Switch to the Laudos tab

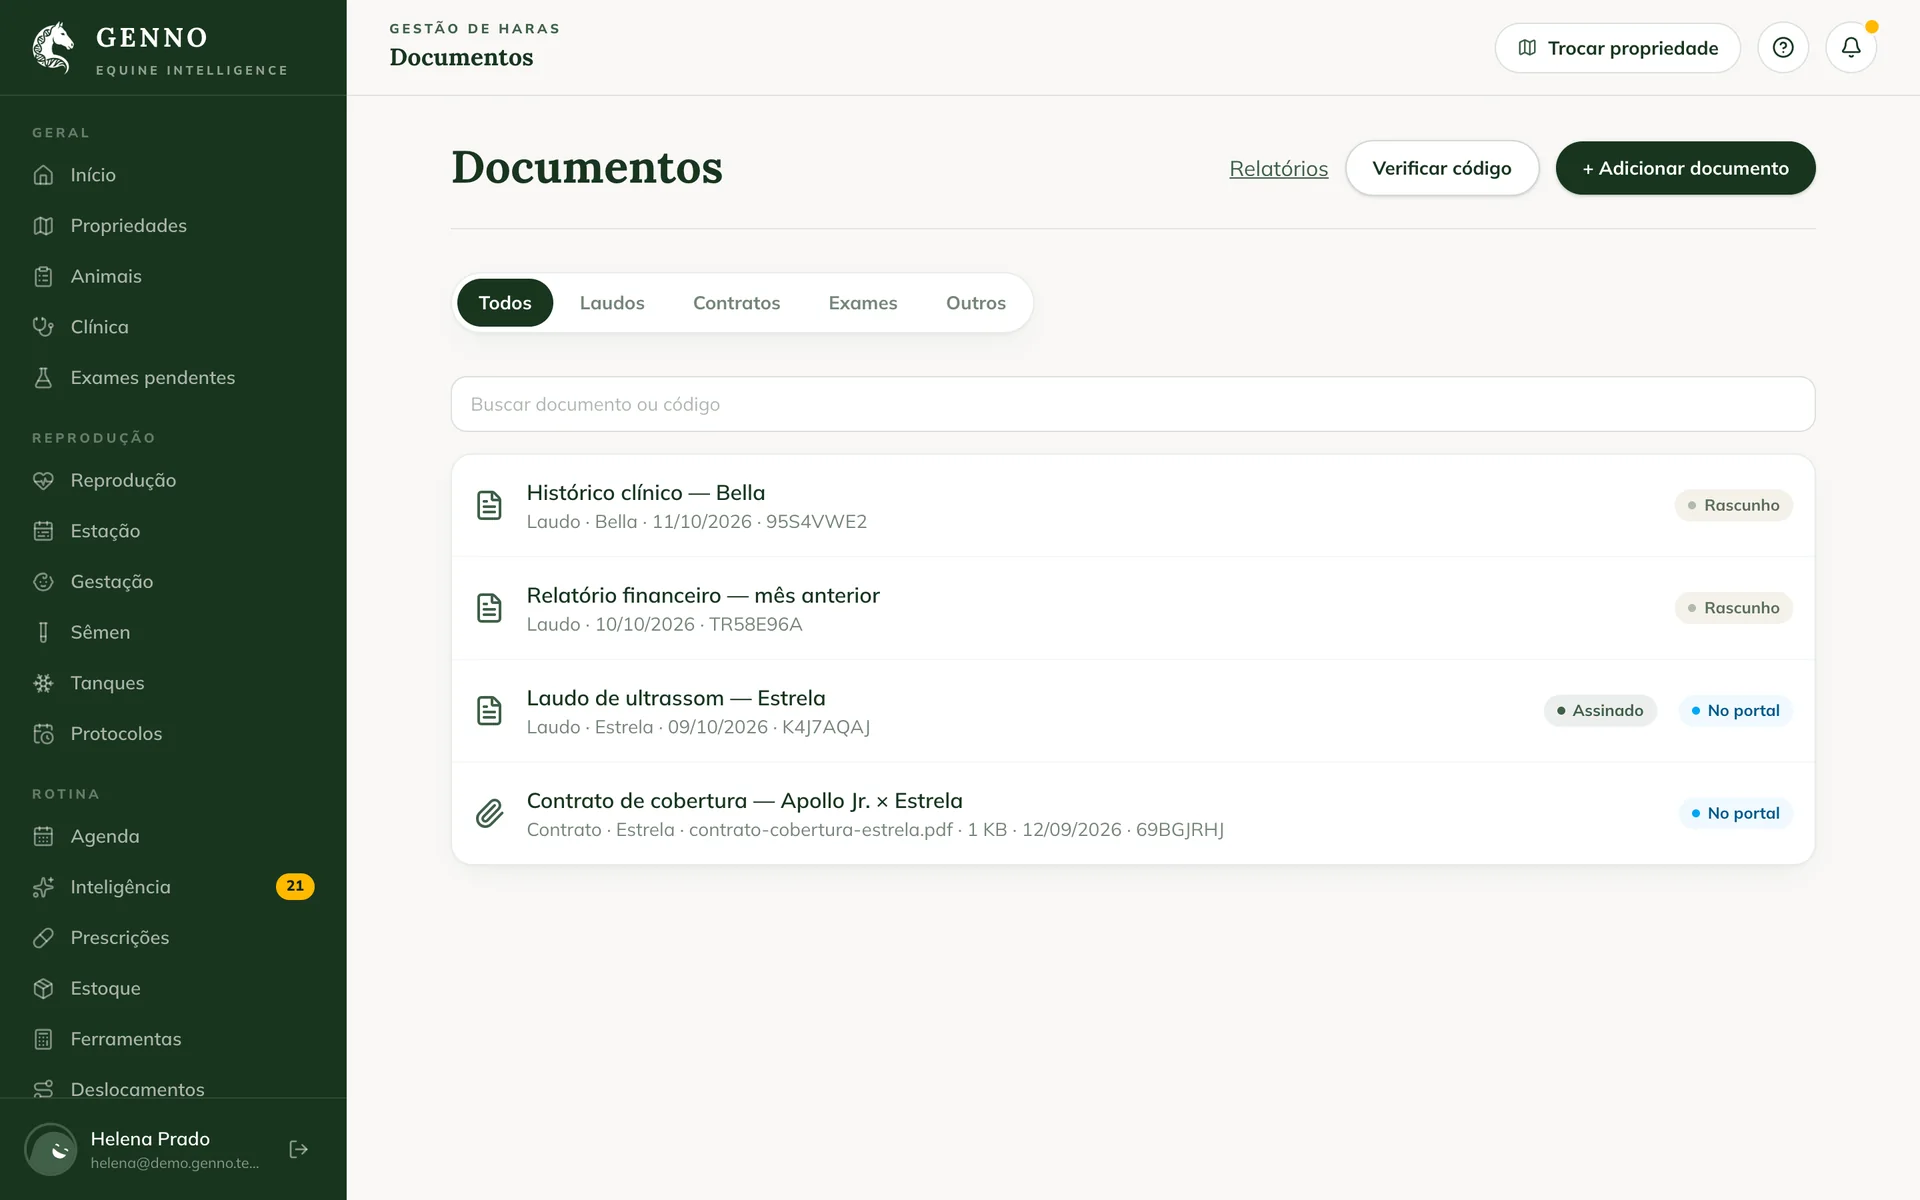coord(612,303)
